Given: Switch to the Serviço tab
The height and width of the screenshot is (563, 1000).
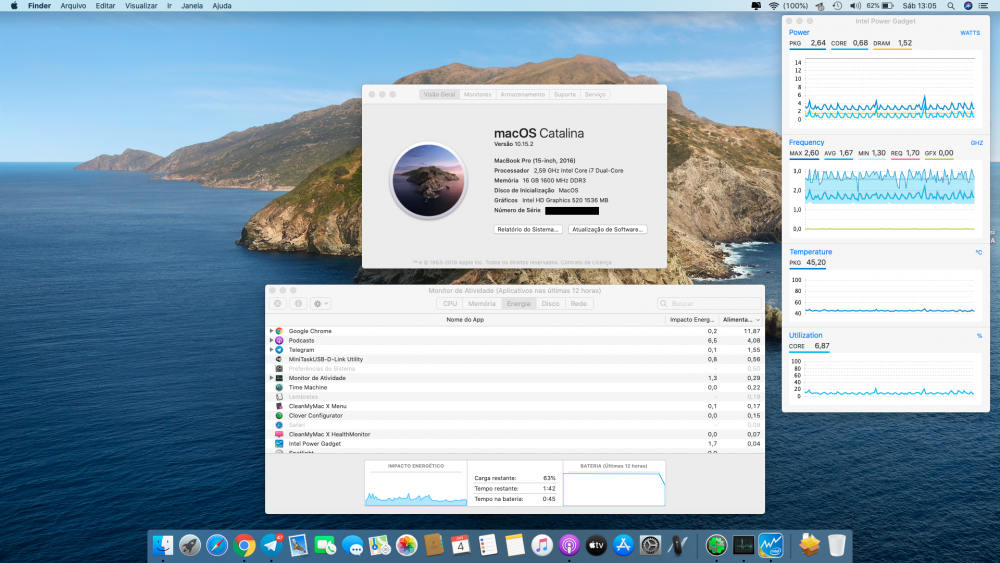Looking at the screenshot, I should tap(595, 94).
